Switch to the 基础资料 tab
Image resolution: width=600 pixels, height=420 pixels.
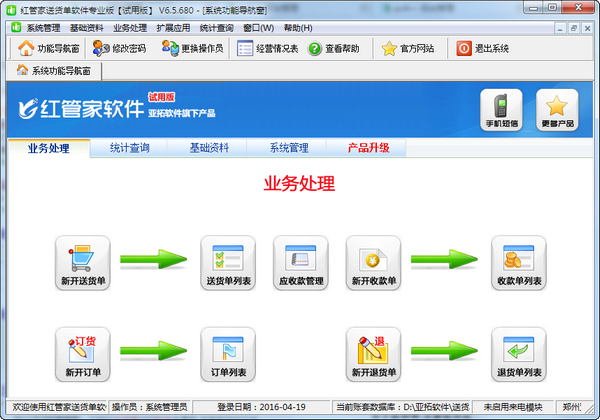[x=209, y=148]
